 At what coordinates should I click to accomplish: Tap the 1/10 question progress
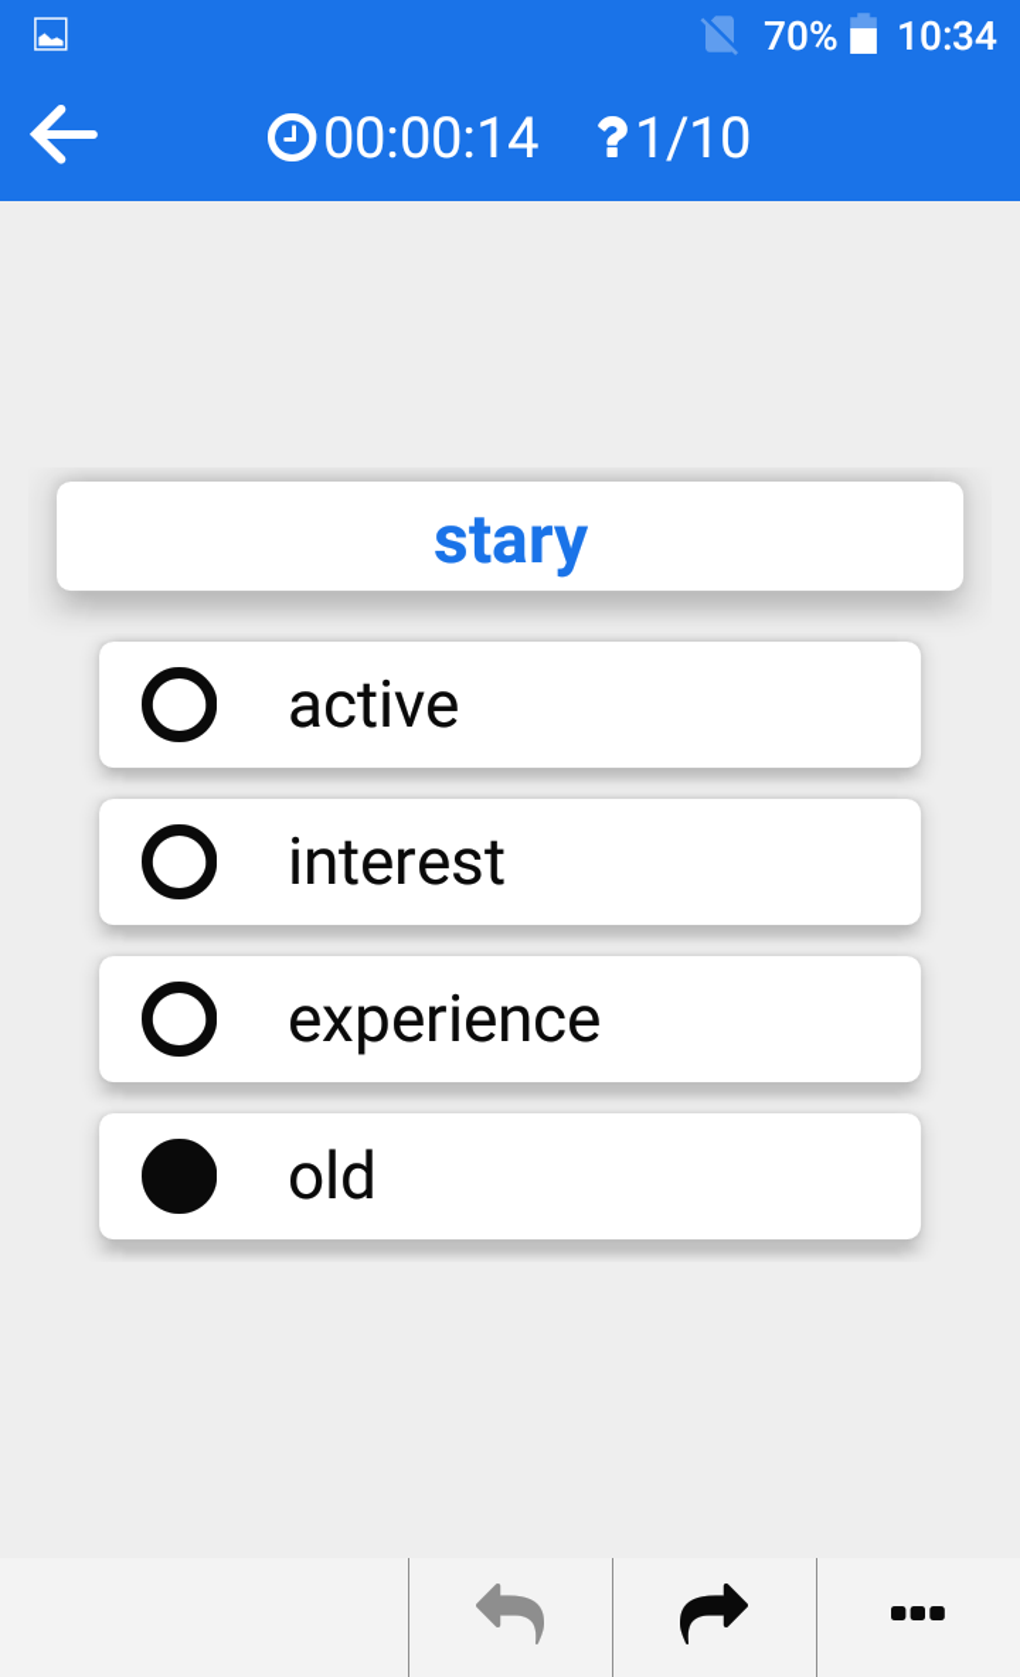pyautogui.click(x=693, y=138)
